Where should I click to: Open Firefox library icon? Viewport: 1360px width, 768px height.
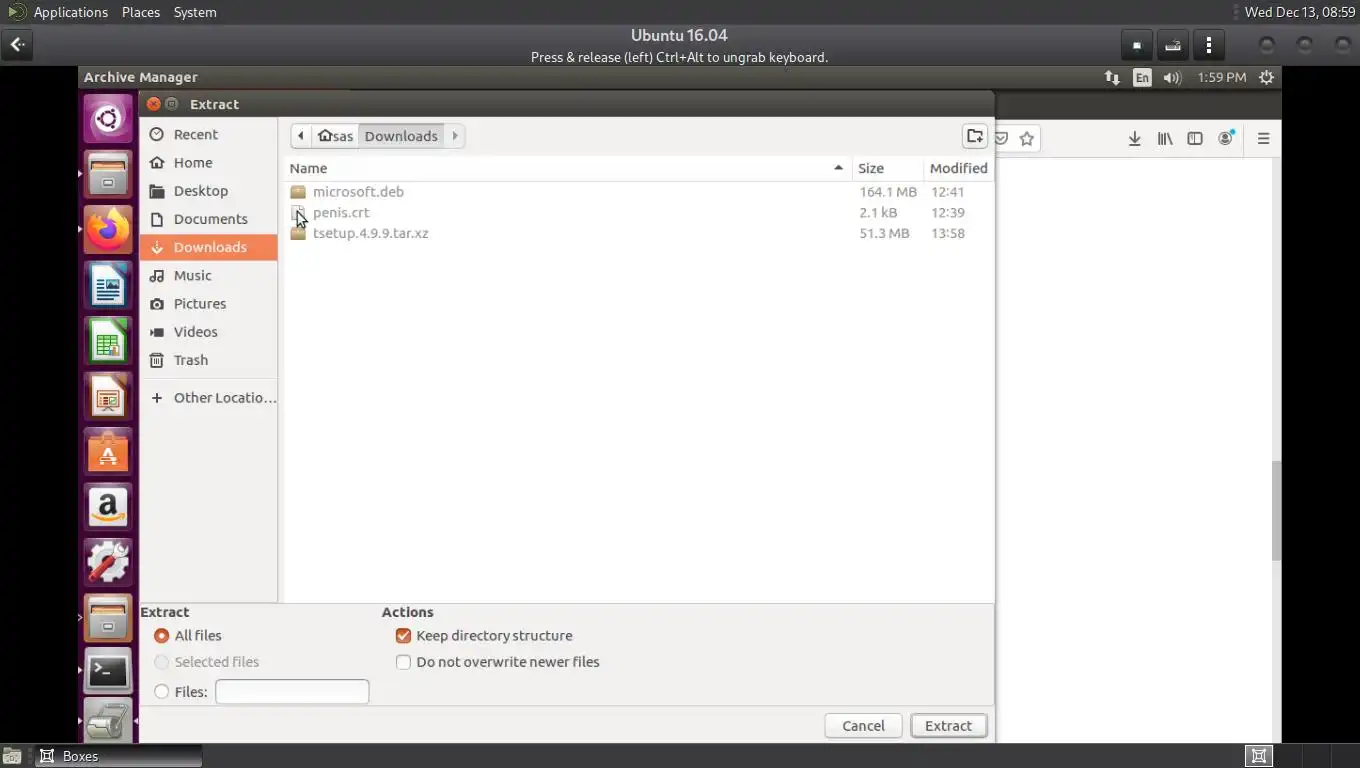tap(1165, 139)
